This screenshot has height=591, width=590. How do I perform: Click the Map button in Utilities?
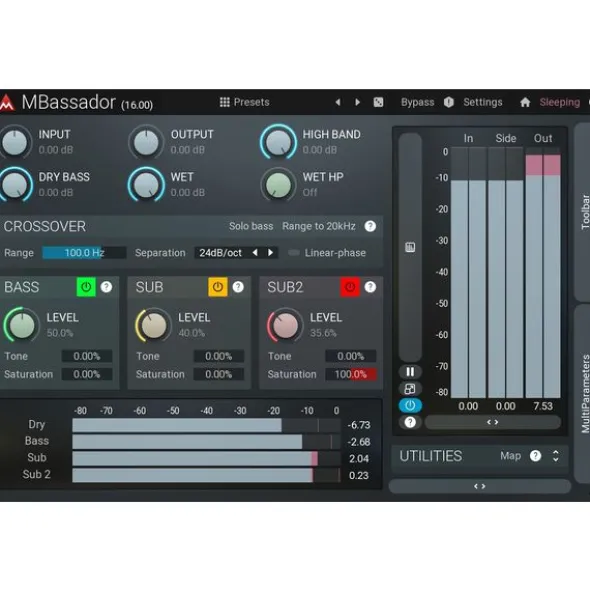pos(510,456)
